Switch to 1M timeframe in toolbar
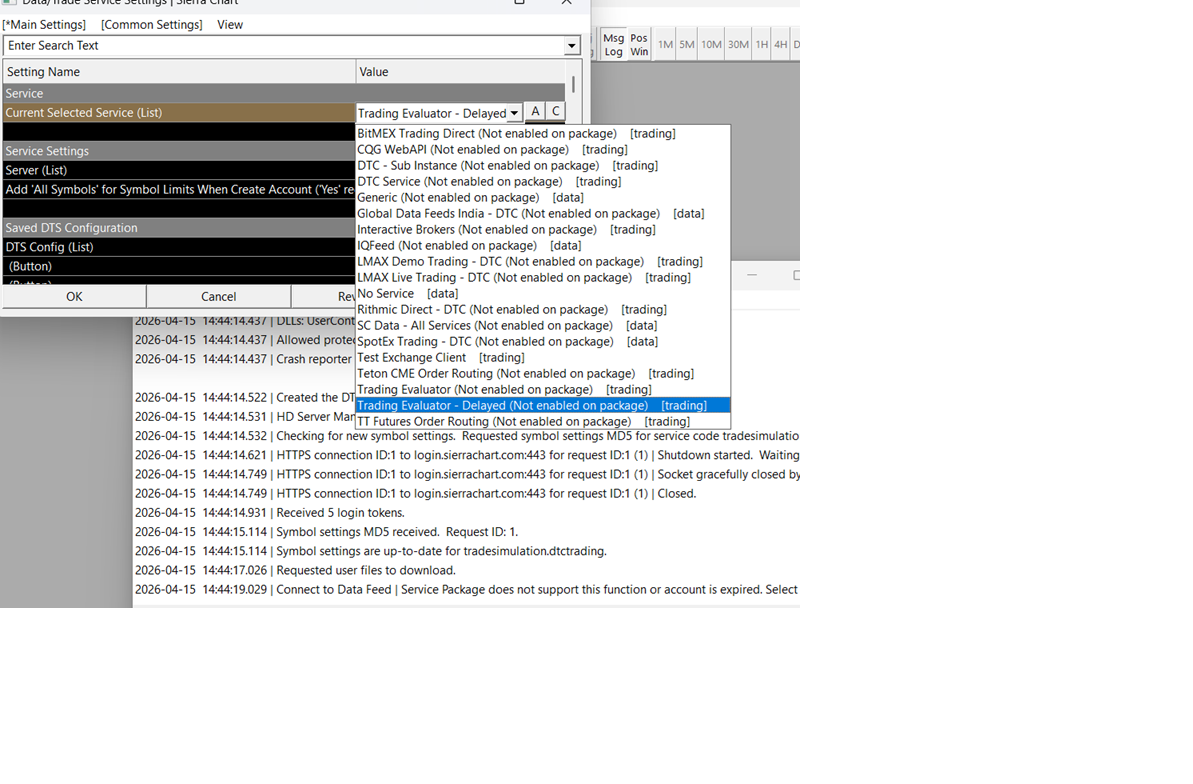The image size is (1193, 784). tap(666, 45)
